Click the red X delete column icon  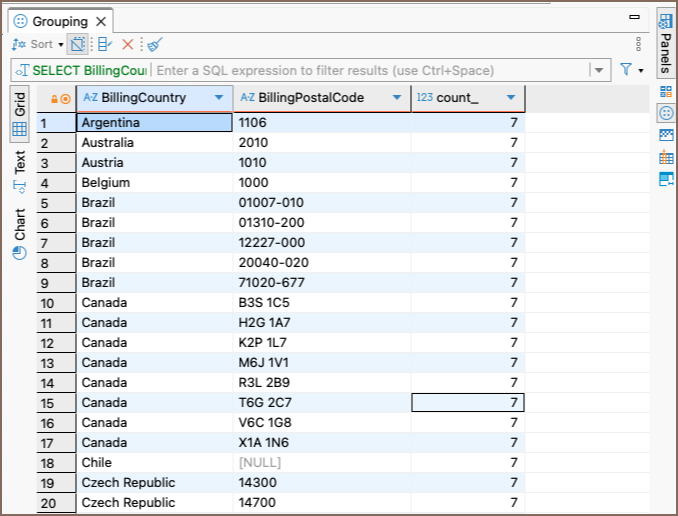[128, 44]
